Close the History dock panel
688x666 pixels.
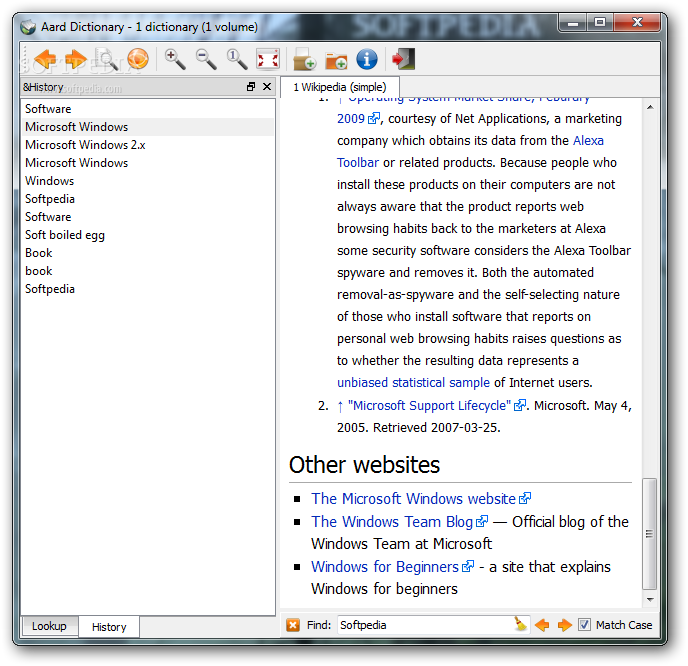[267, 87]
